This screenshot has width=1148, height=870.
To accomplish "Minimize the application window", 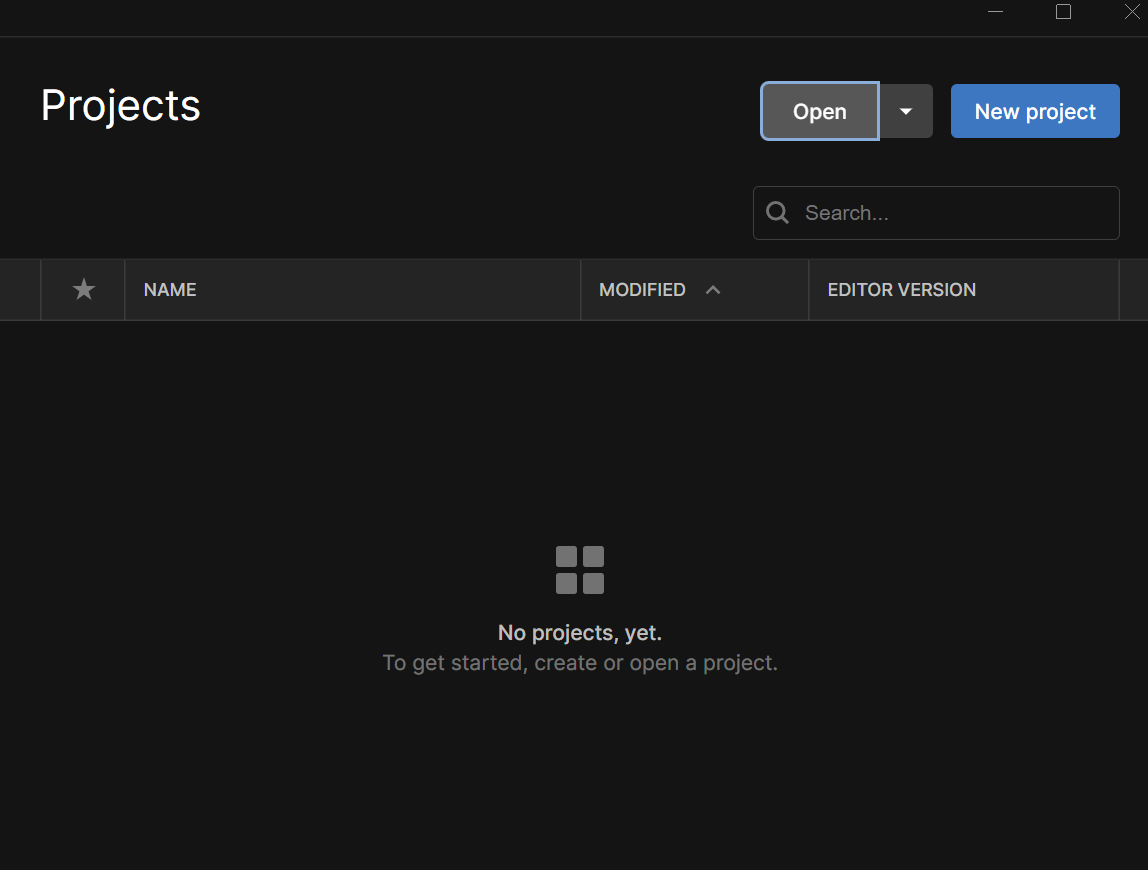I will 995,11.
